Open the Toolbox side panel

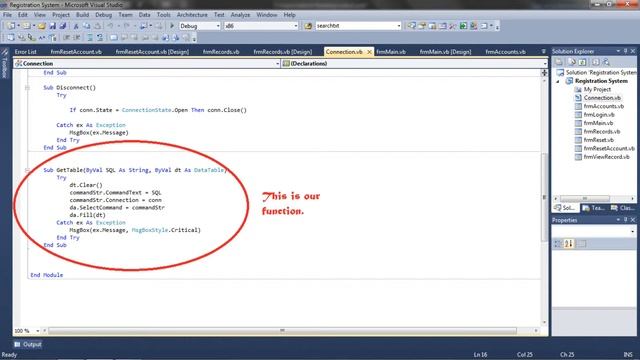coord(4,62)
